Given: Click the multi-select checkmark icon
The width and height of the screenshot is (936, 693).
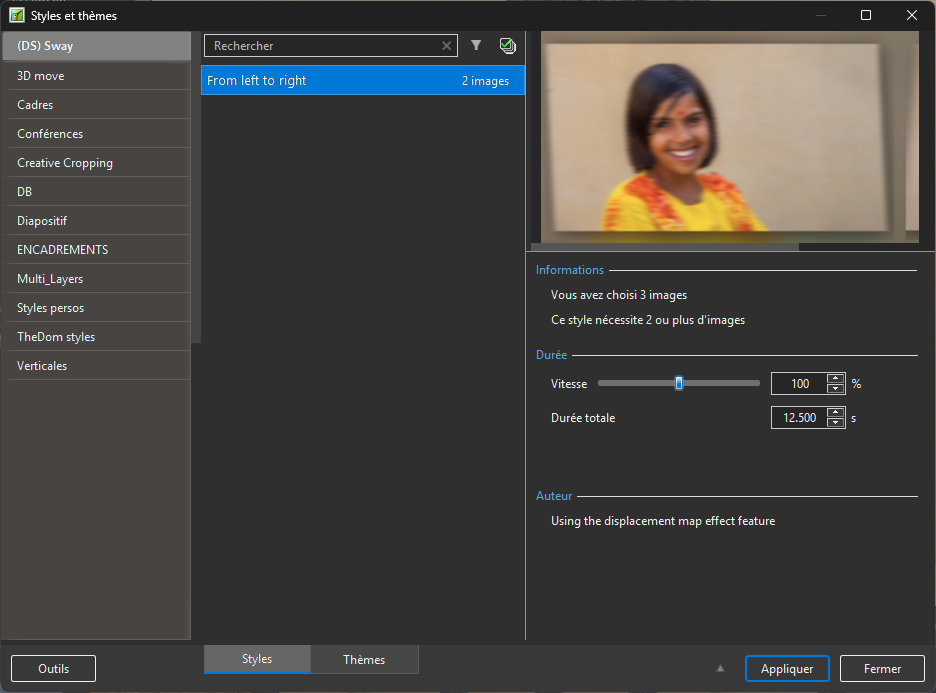Looking at the screenshot, I should tap(507, 46).
